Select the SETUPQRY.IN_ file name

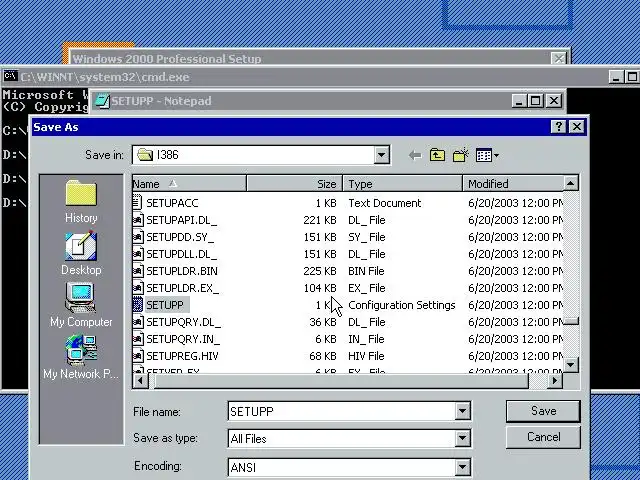[183, 339]
